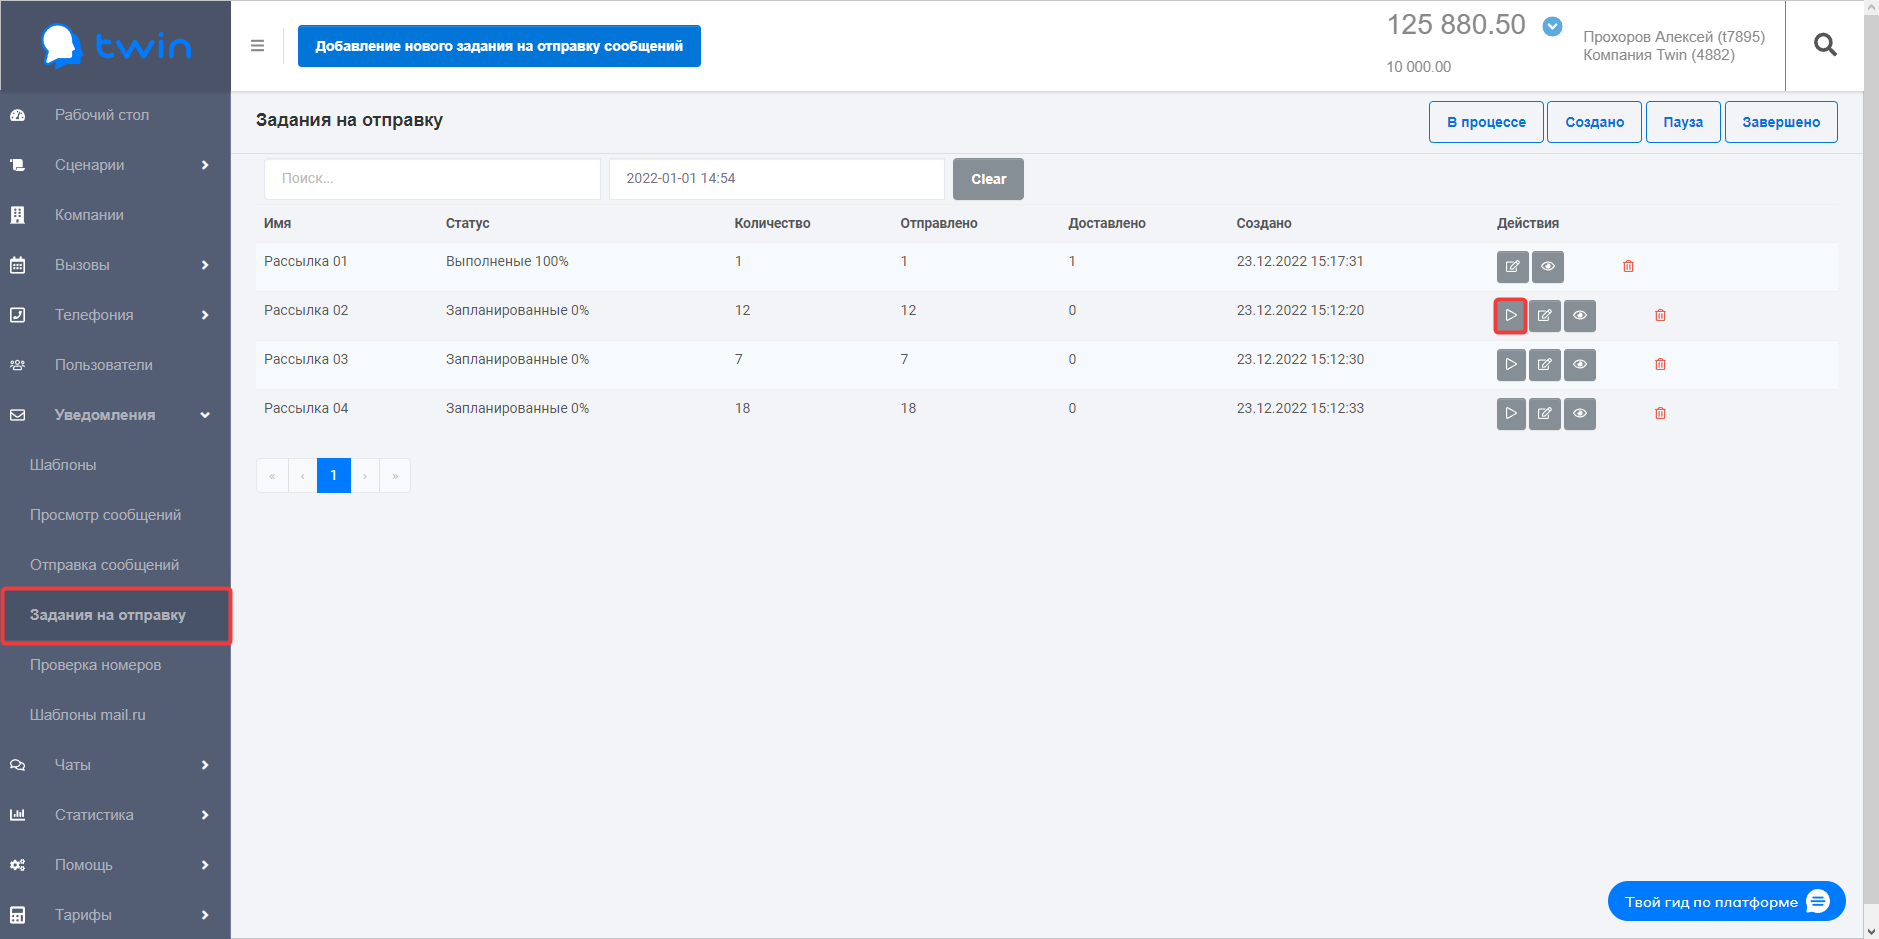View details of Рассылка 01

1547,267
